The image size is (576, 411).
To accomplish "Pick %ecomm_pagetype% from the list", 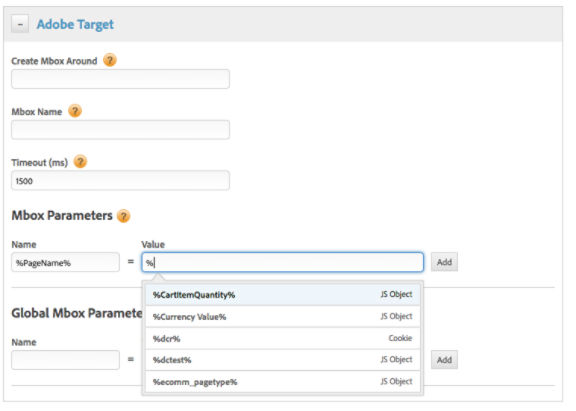I will 282,382.
